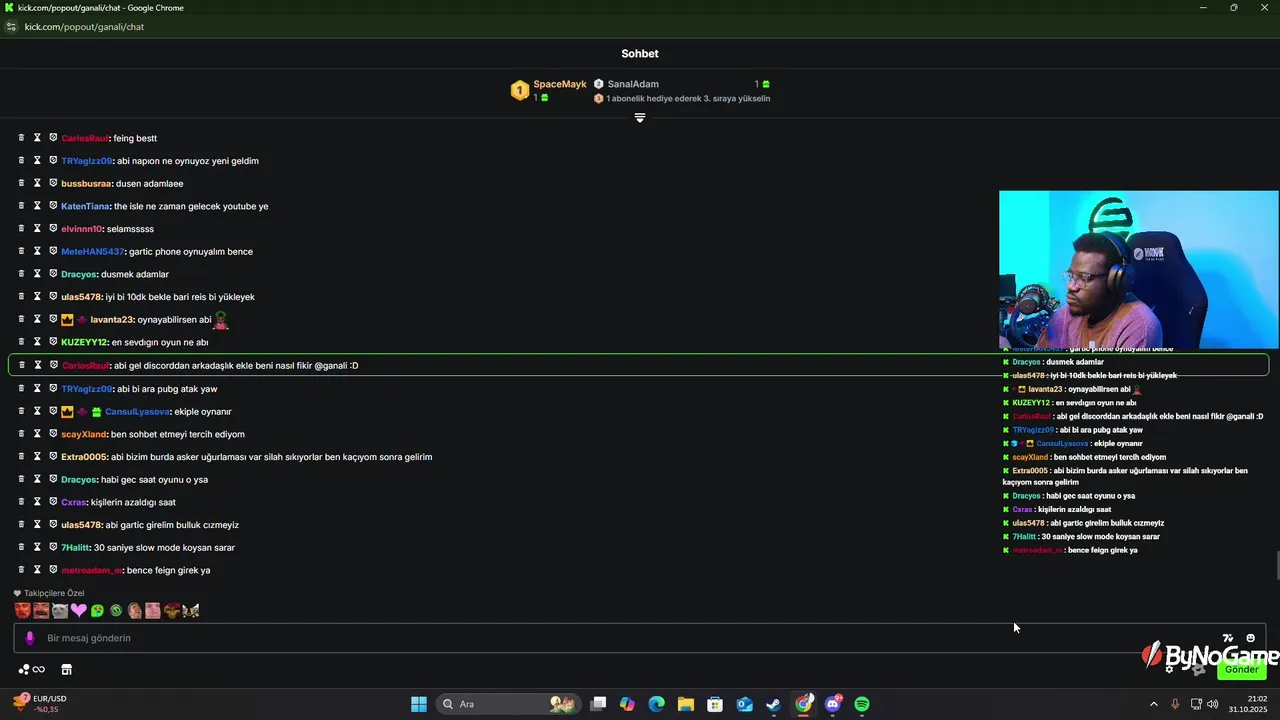Click the browser address bar URL
This screenshot has height=720, width=1280.
pyautogui.click(x=84, y=27)
